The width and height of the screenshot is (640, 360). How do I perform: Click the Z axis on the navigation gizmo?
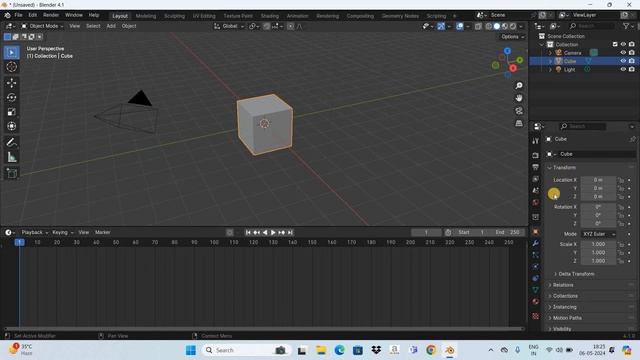(x=507, y=51)
